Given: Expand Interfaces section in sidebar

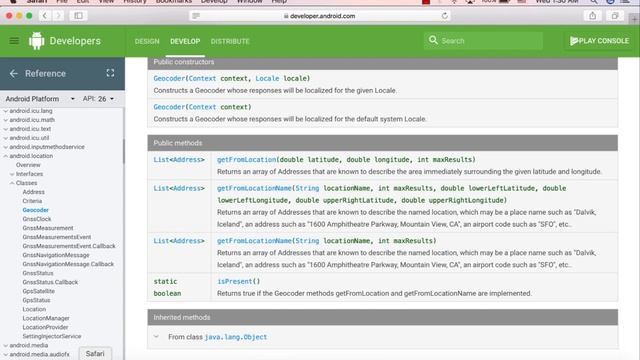Looking at the screenshot, I should [12, 174].
